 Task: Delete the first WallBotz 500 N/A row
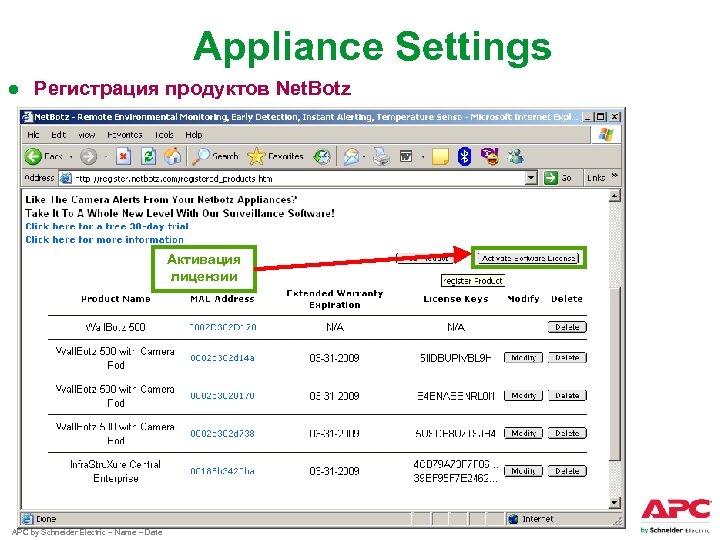click(567, 327)
